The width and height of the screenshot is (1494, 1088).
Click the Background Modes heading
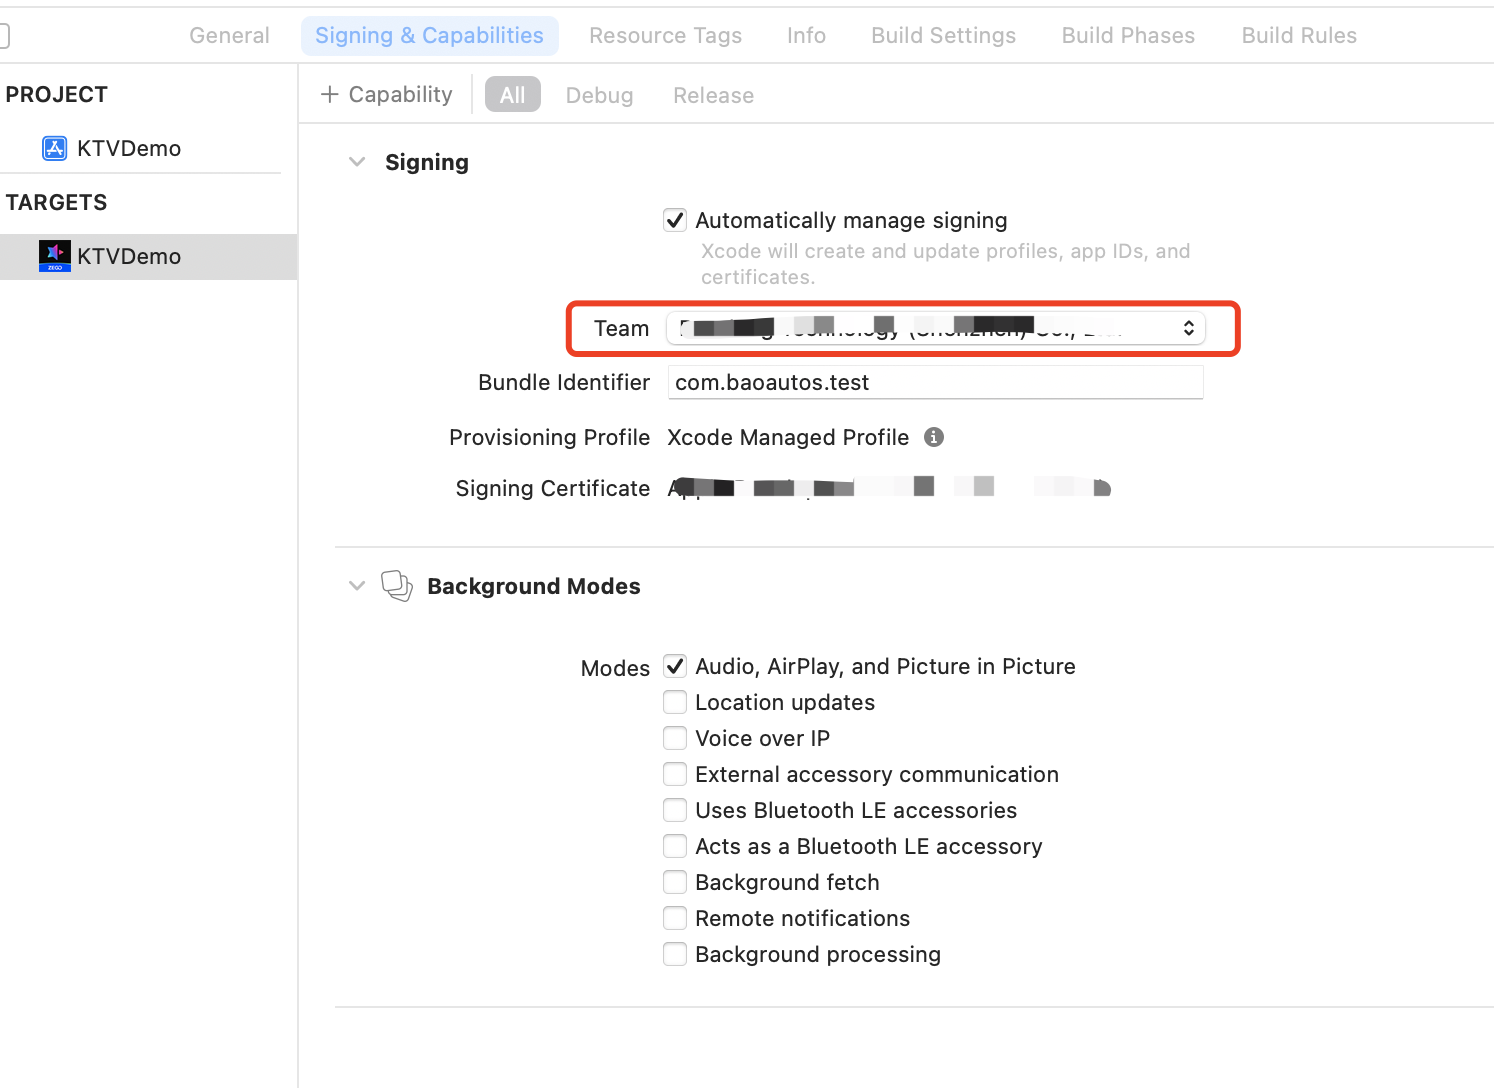pos(534,586)
